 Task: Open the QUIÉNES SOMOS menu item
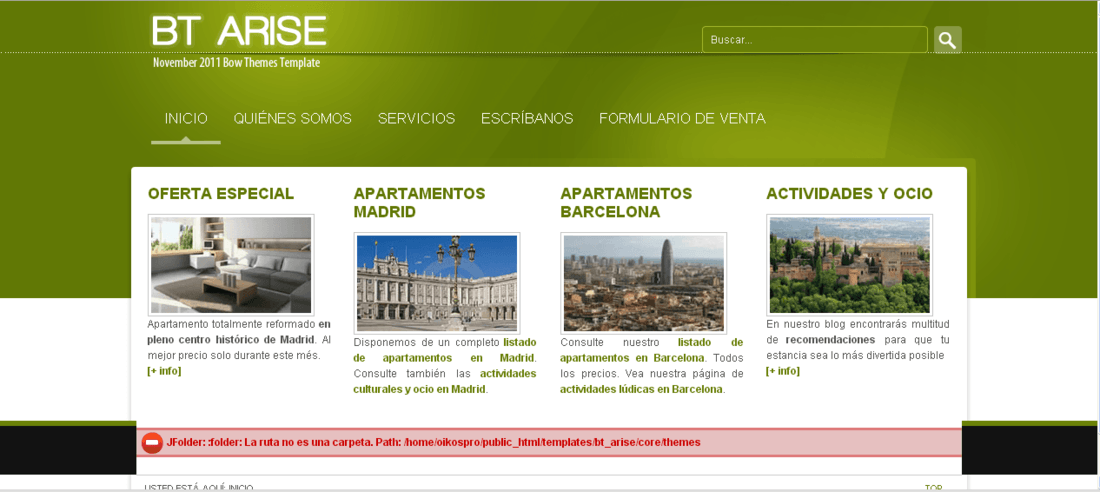tap(293, 119)
